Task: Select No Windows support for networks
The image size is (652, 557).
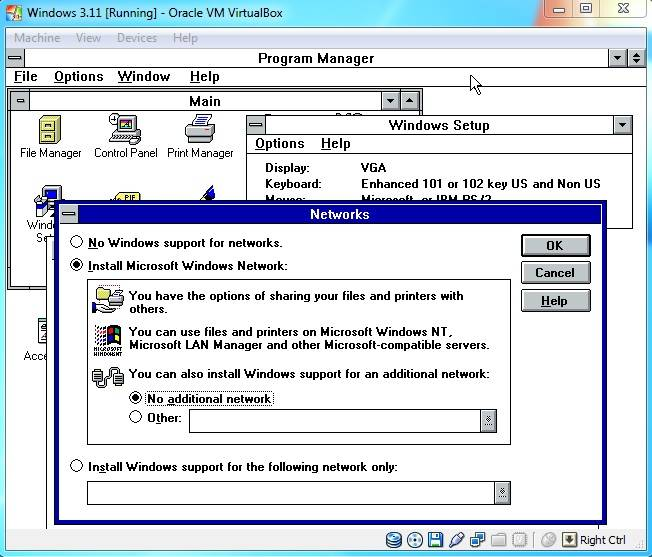Action: coord(77,242)
